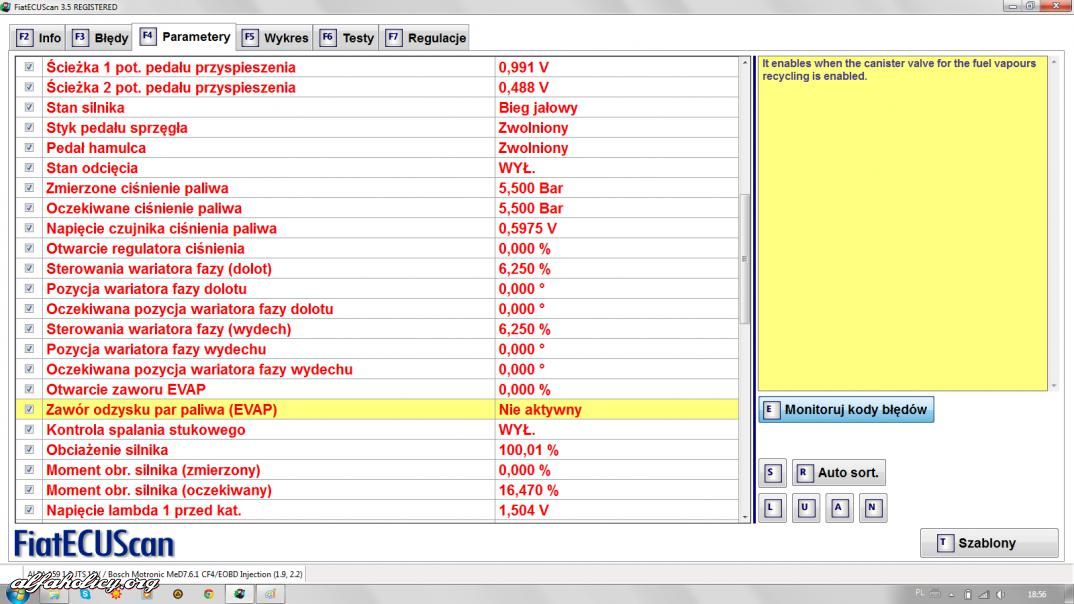Click the Monitoruj kody błędów button

846,410
